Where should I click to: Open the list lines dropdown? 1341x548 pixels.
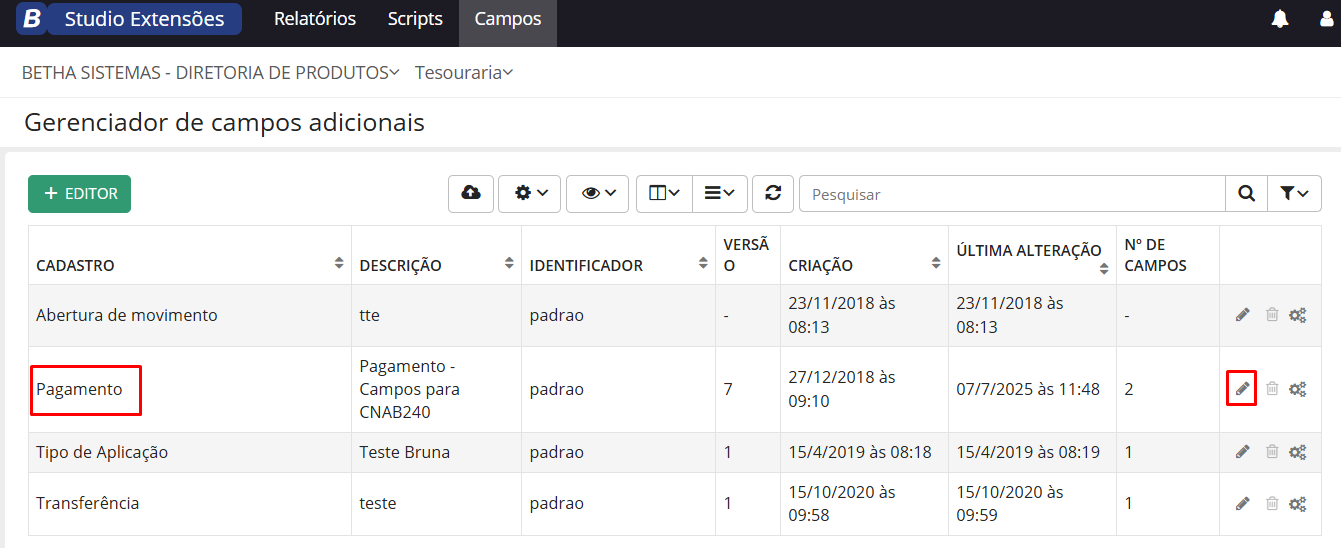pos(720,194)
